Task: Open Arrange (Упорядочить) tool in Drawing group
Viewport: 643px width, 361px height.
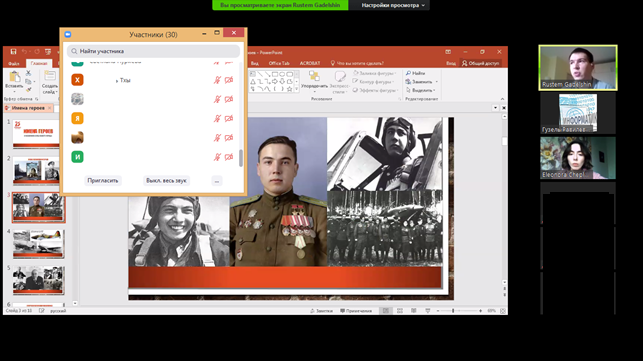Action: [314, 76]
